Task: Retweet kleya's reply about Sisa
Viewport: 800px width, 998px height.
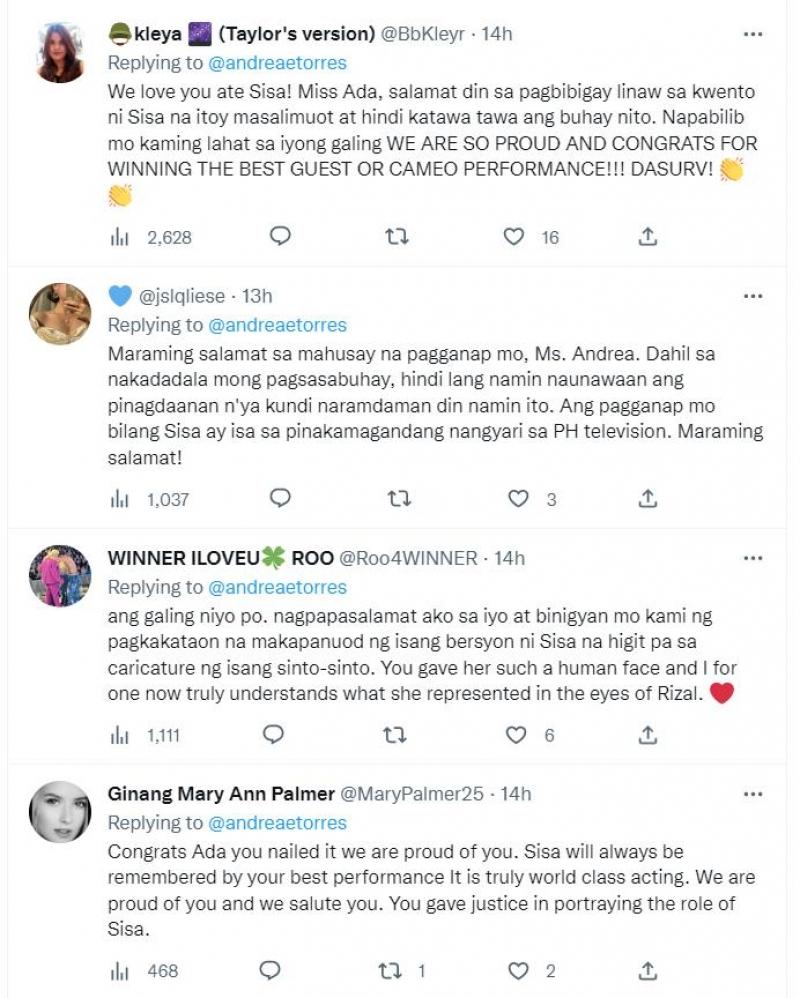Action: pos(397,237)
